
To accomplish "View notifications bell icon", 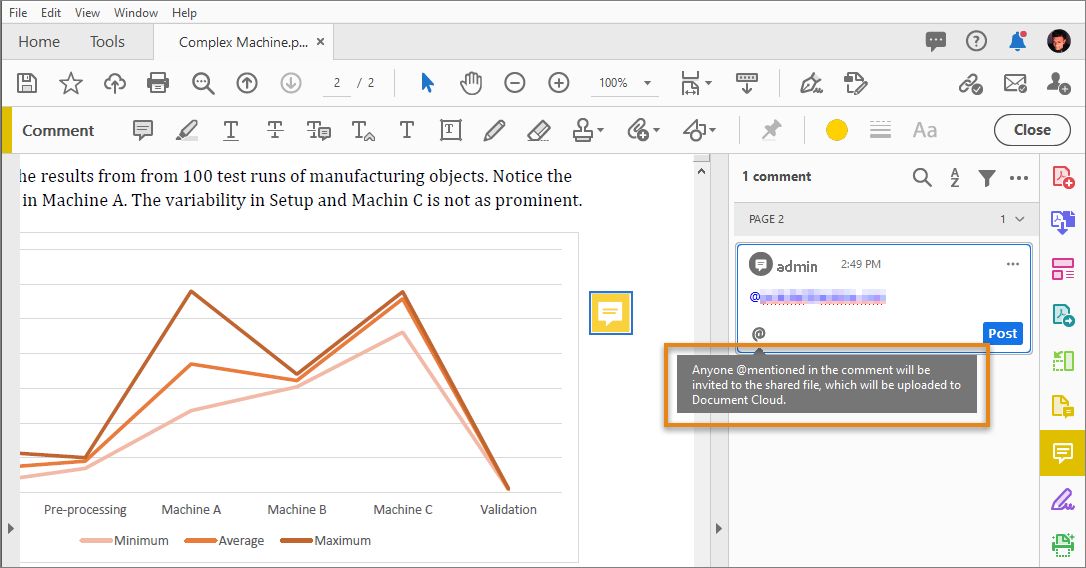I will 1017,42.
